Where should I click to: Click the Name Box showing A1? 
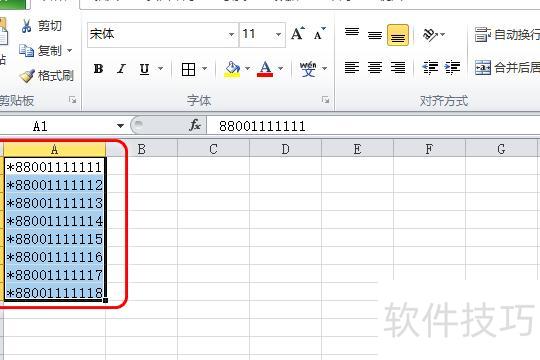(57, 126)
